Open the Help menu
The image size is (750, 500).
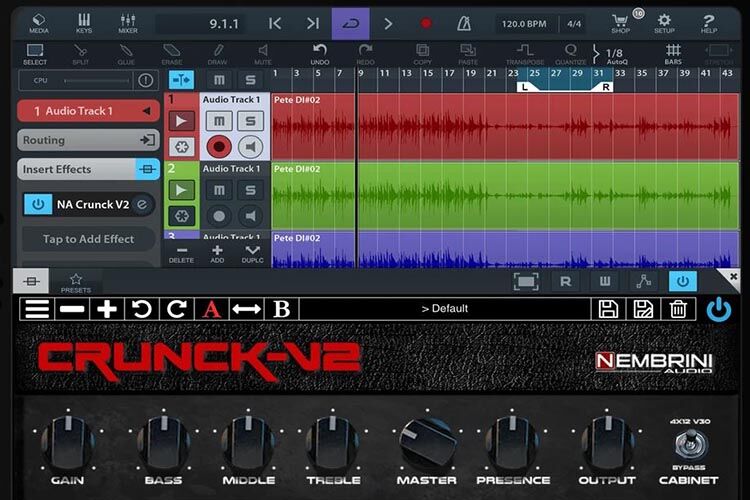pos(708,23)
